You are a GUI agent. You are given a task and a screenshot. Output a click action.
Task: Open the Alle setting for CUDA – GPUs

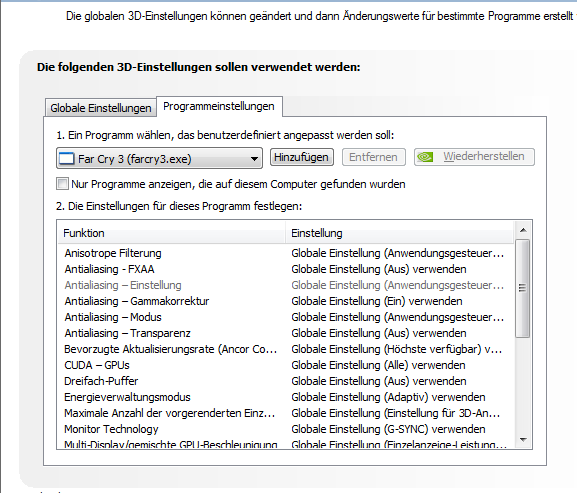click(x=378, y=365)
